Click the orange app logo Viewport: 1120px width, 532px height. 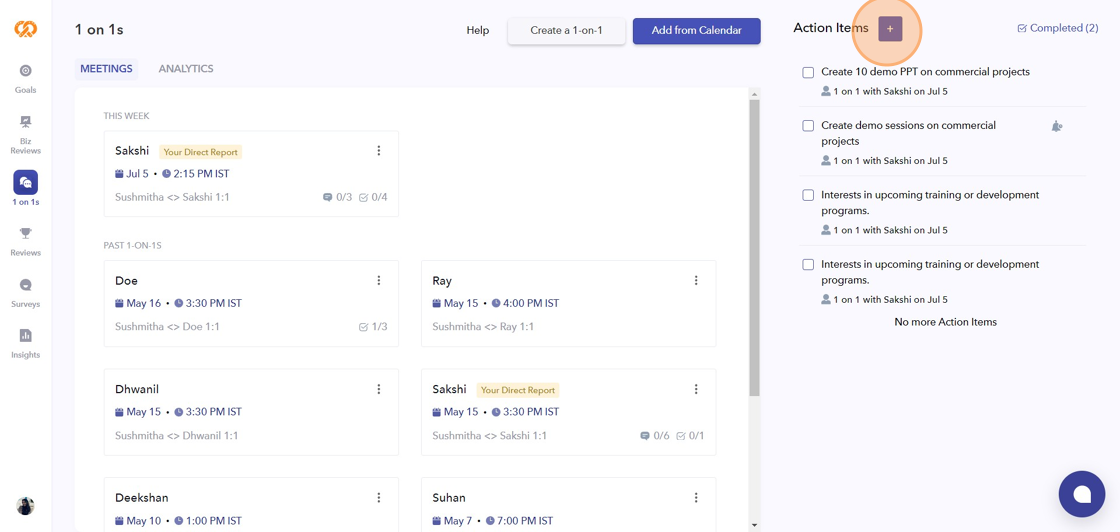click(x=26, y=29)
